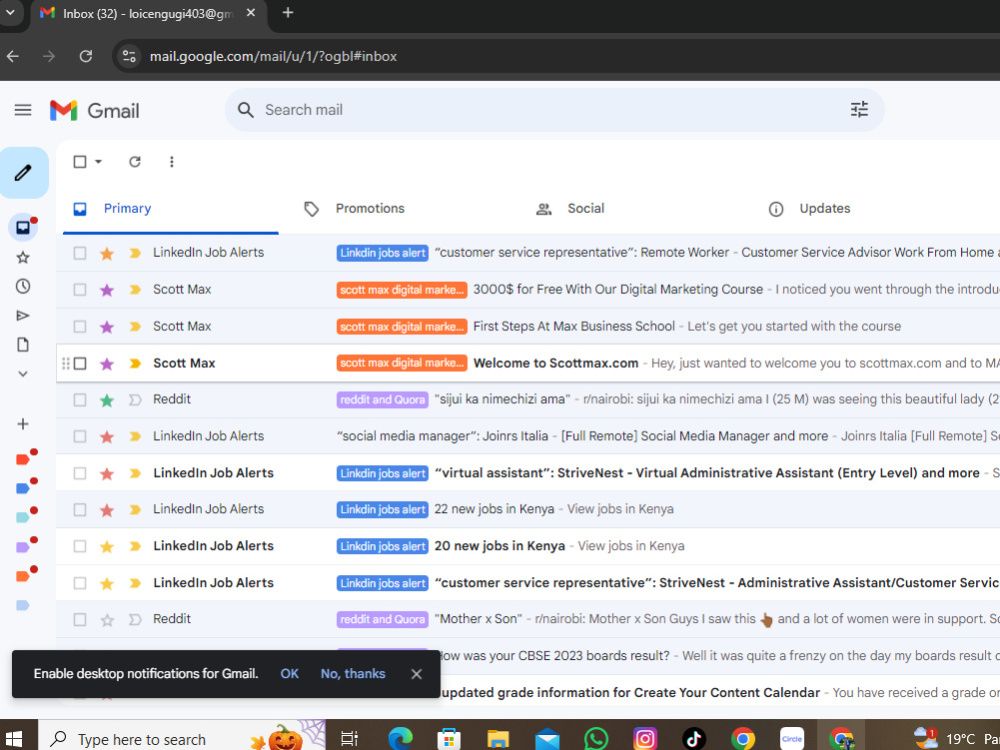Viewport: 1000px width, 750px height.
Task: Click 'reddit and Quora' label on 'Mother x Son'
Action: [383, 619]
